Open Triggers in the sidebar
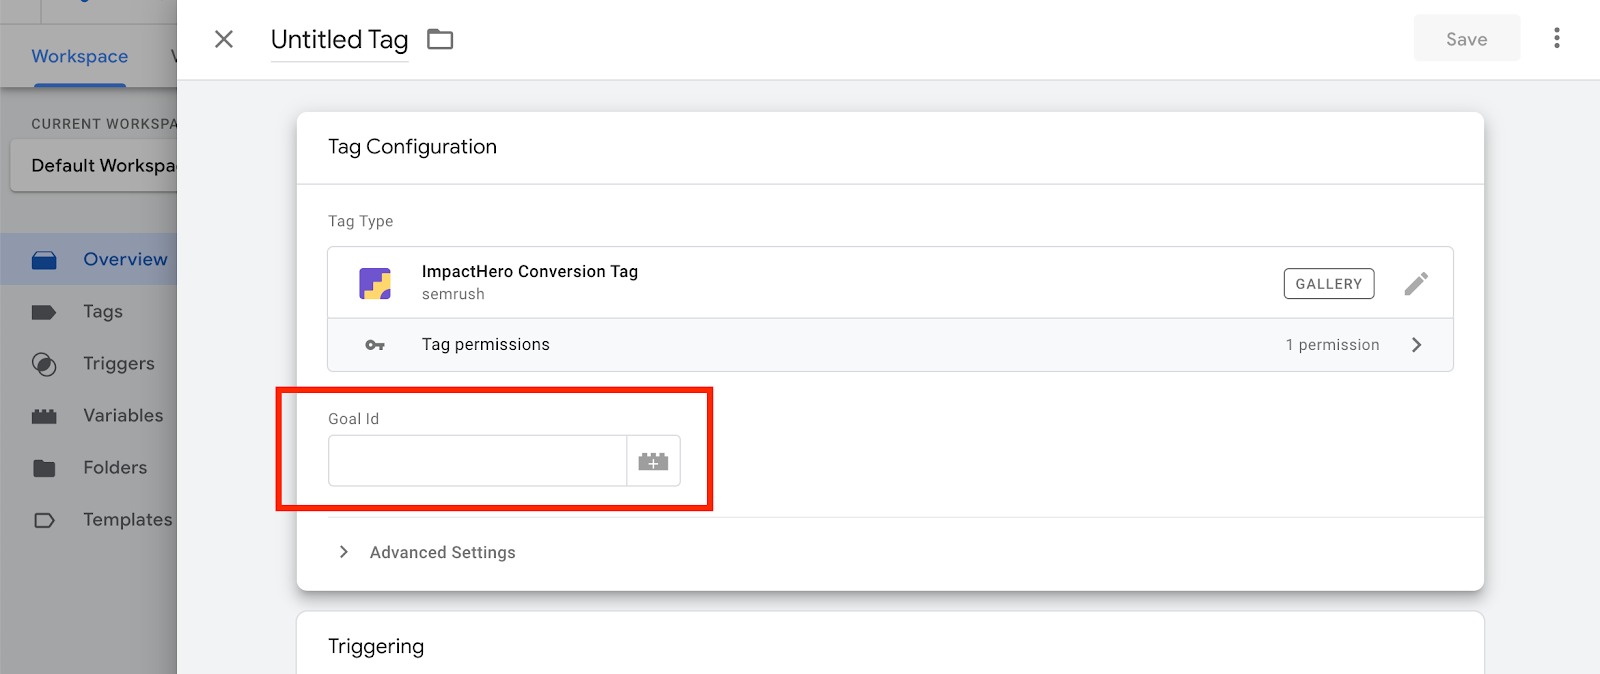 coord(89,363)
